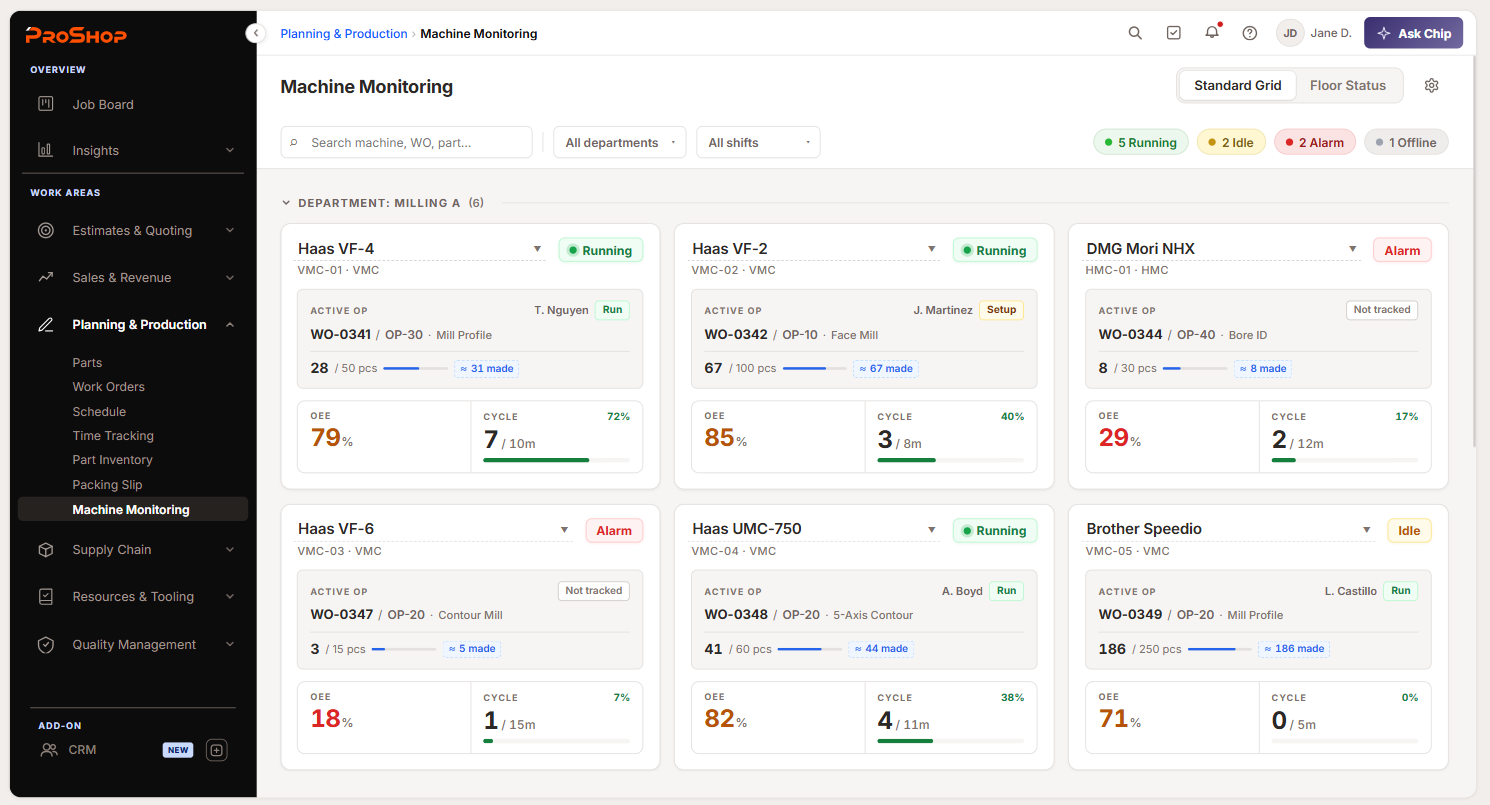Open Parts in the sidebar
Viewport: 1490px width, 805px height.
click(x=87, y=362)
